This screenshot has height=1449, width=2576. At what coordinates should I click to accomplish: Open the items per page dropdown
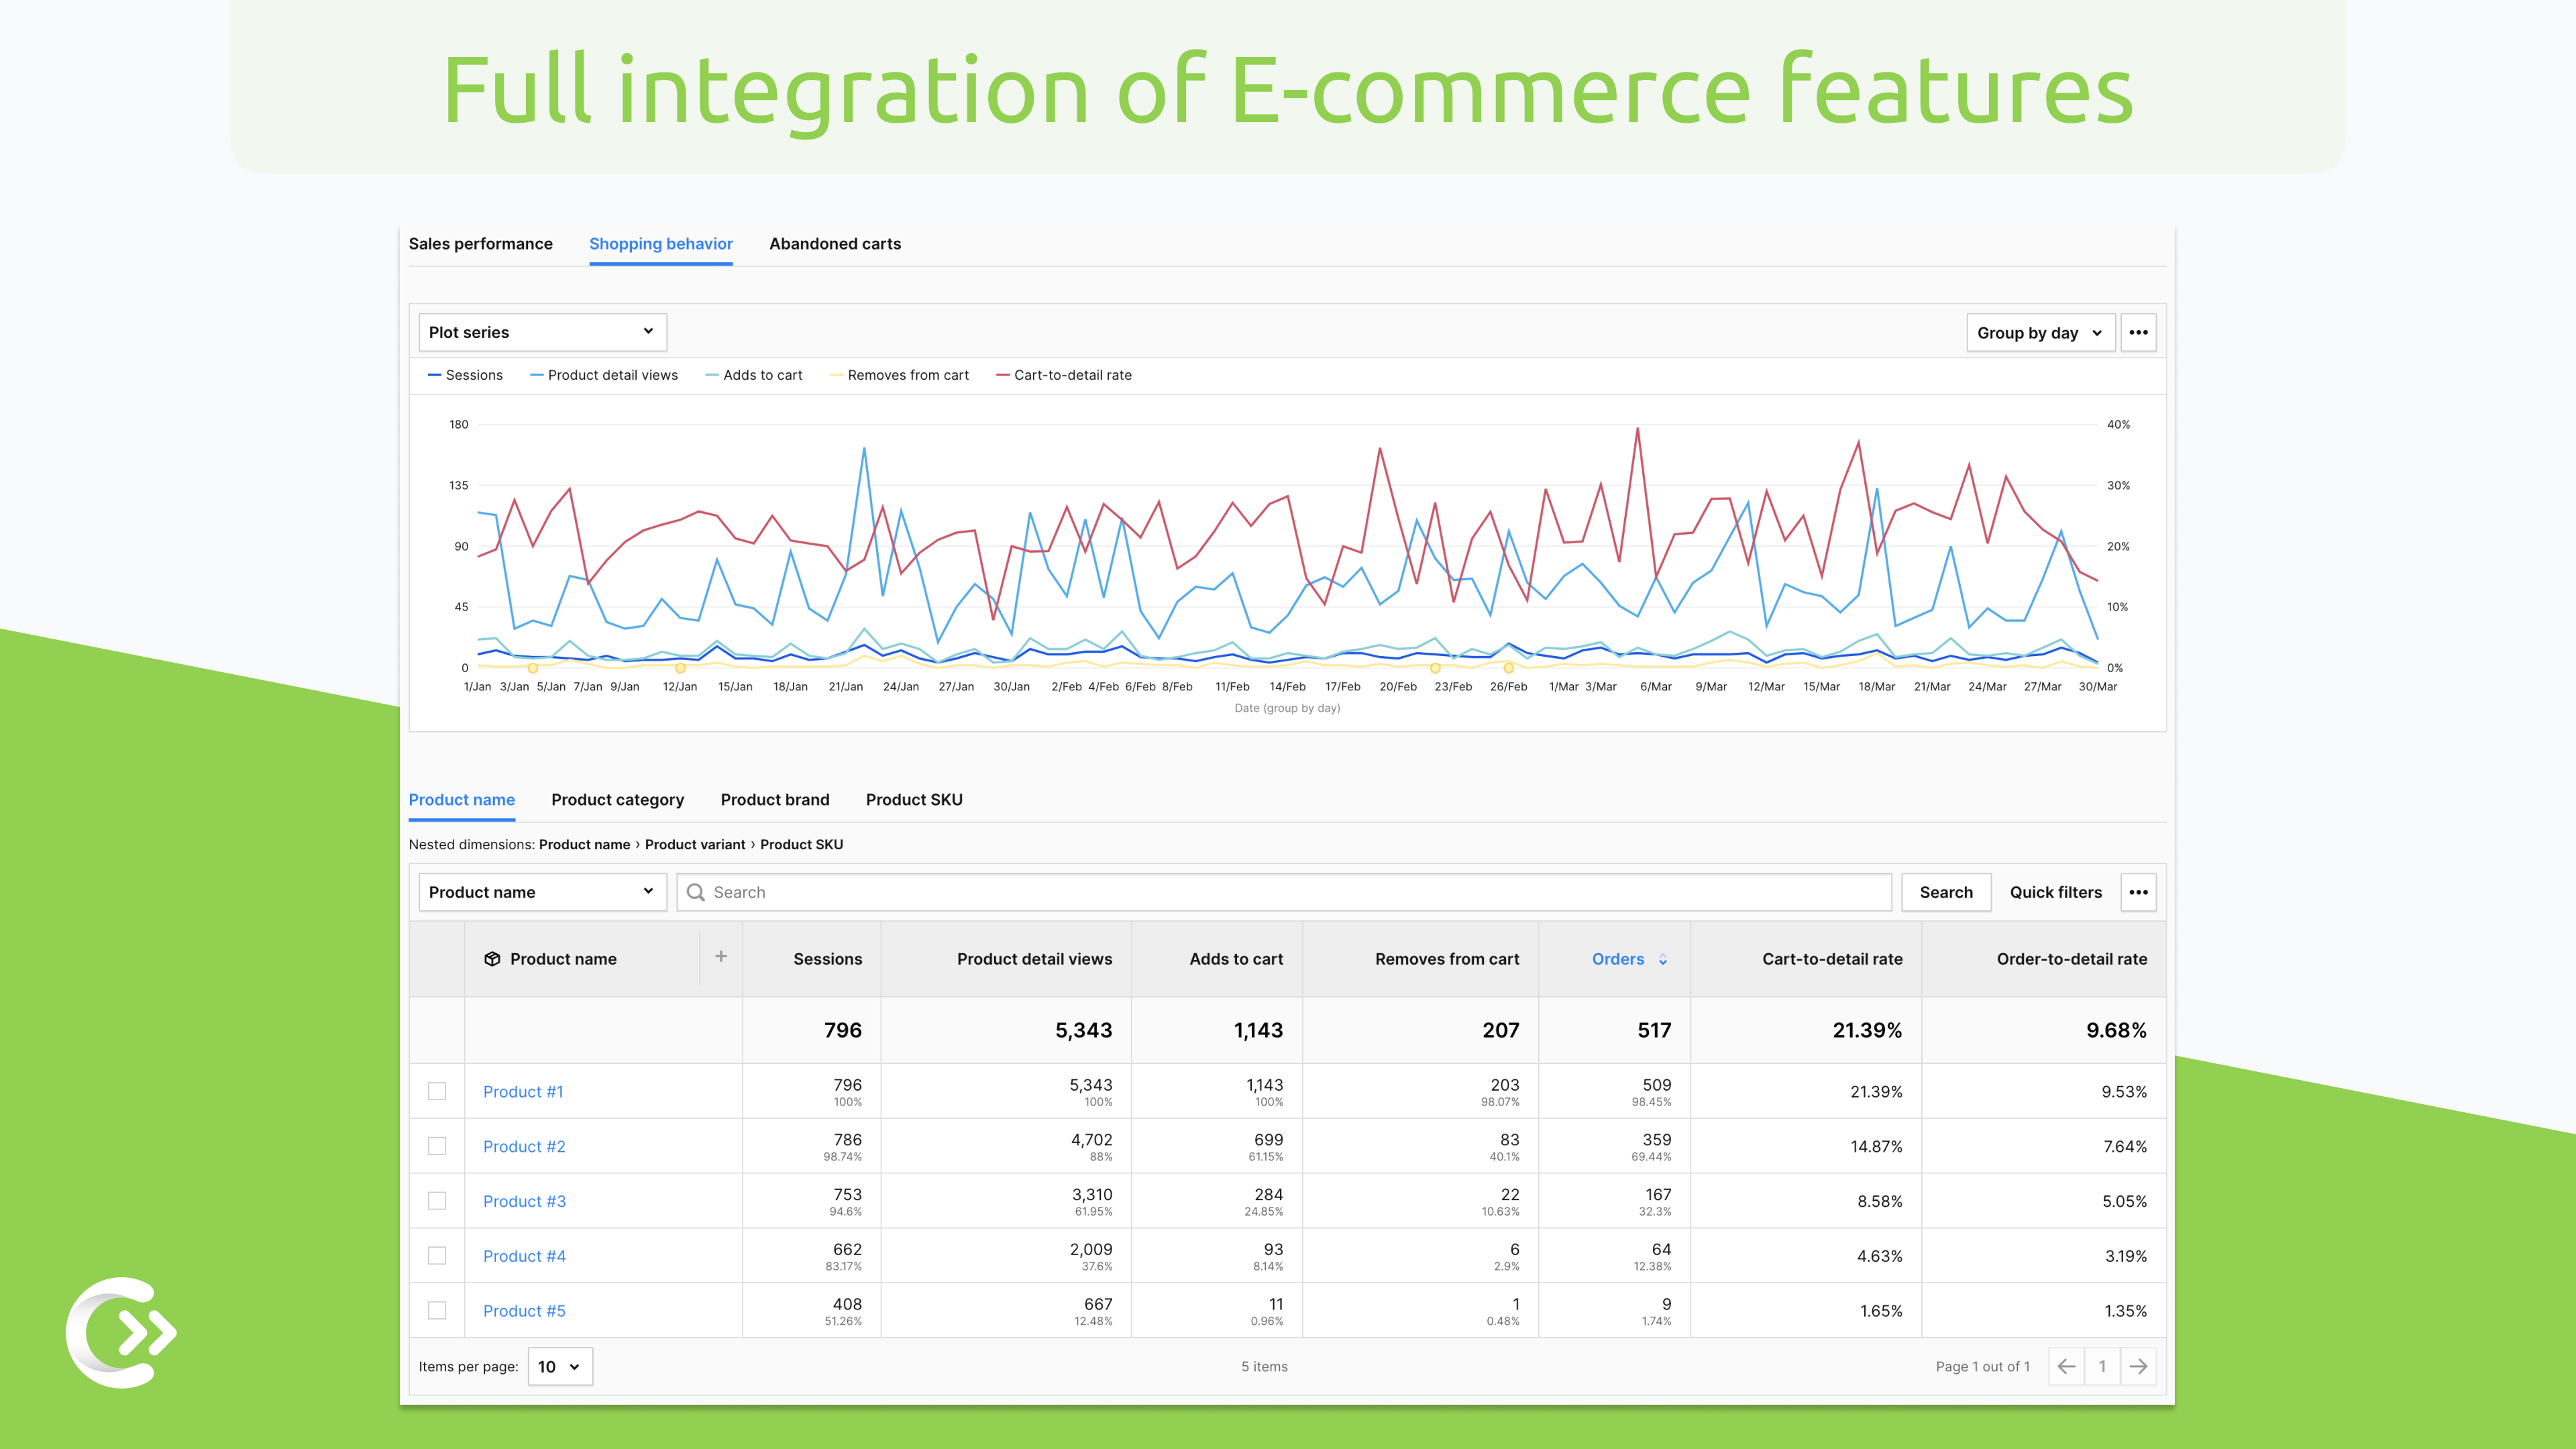pyautogui.click(x=560, y=1366)
